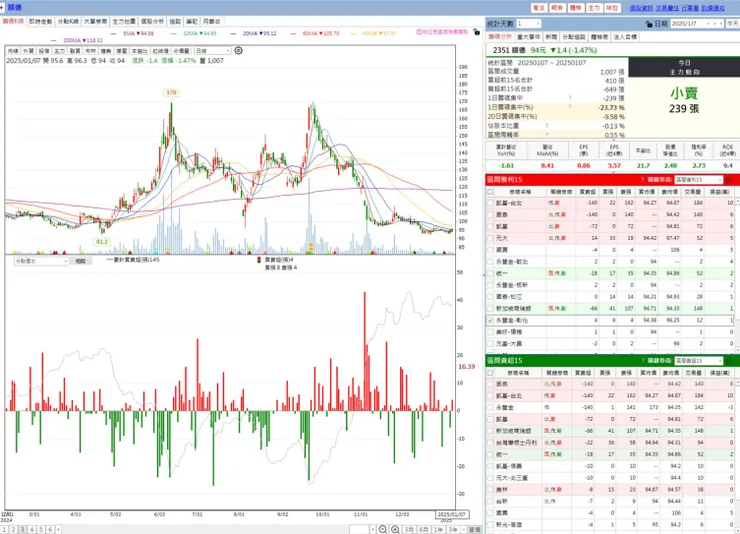Toggle the select-all checkbox in the 區間賣超15 table header

point(490,373)
